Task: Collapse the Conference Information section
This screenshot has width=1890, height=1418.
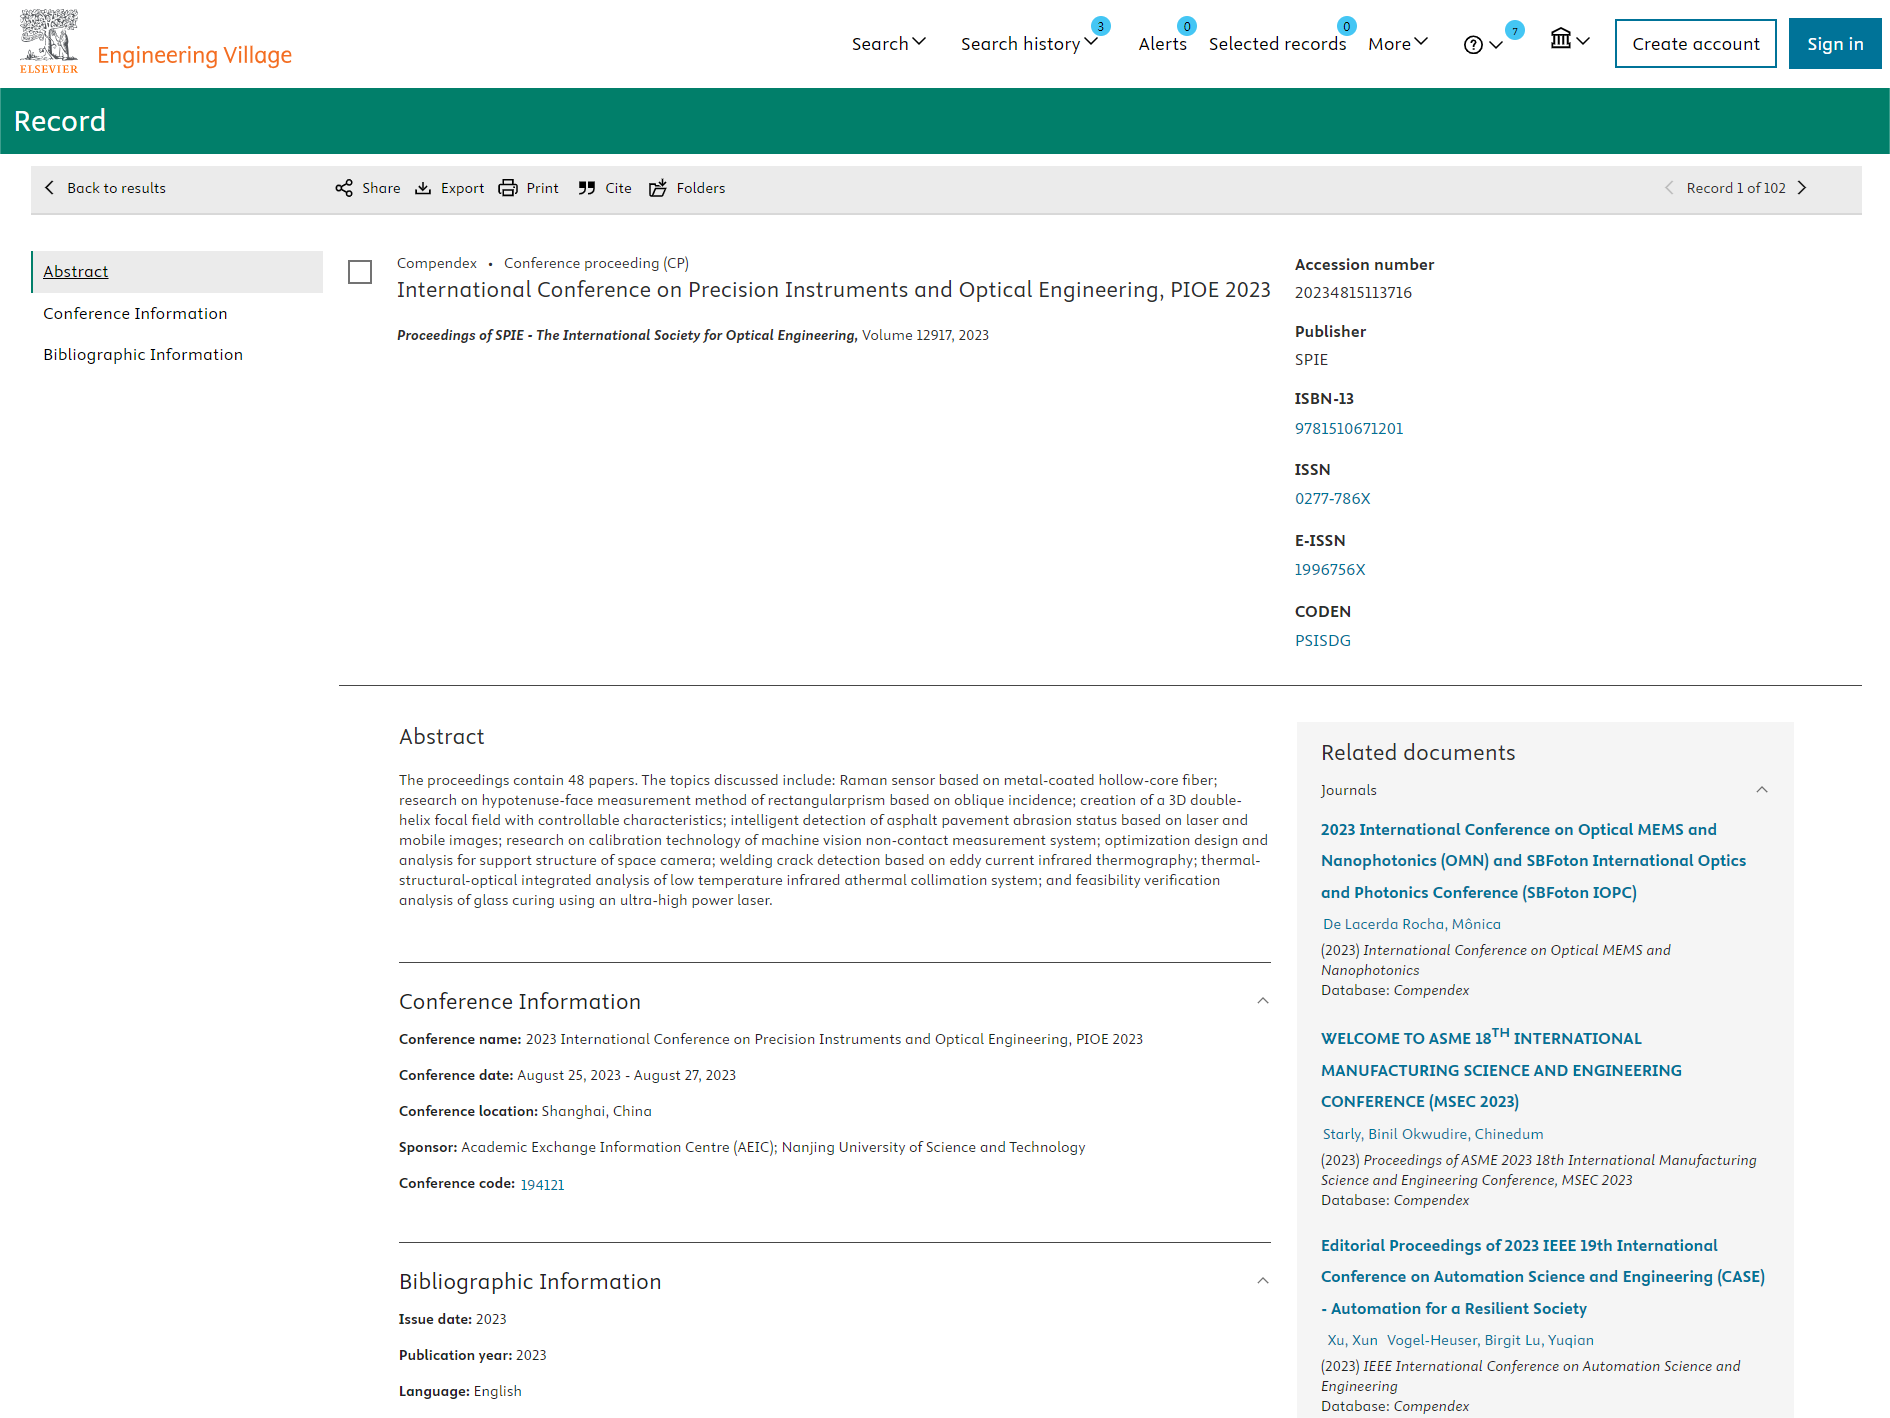Action: [x=1263, y=1001]
